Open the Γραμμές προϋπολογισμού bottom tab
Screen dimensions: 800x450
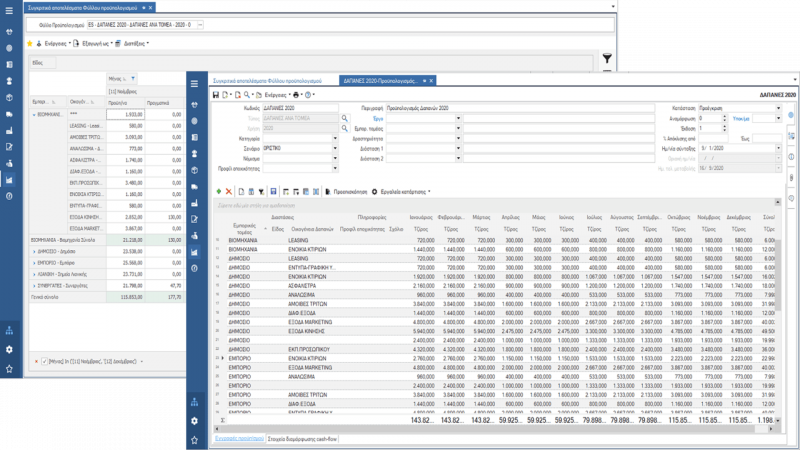pyautogui.click(x=239, y=439)
